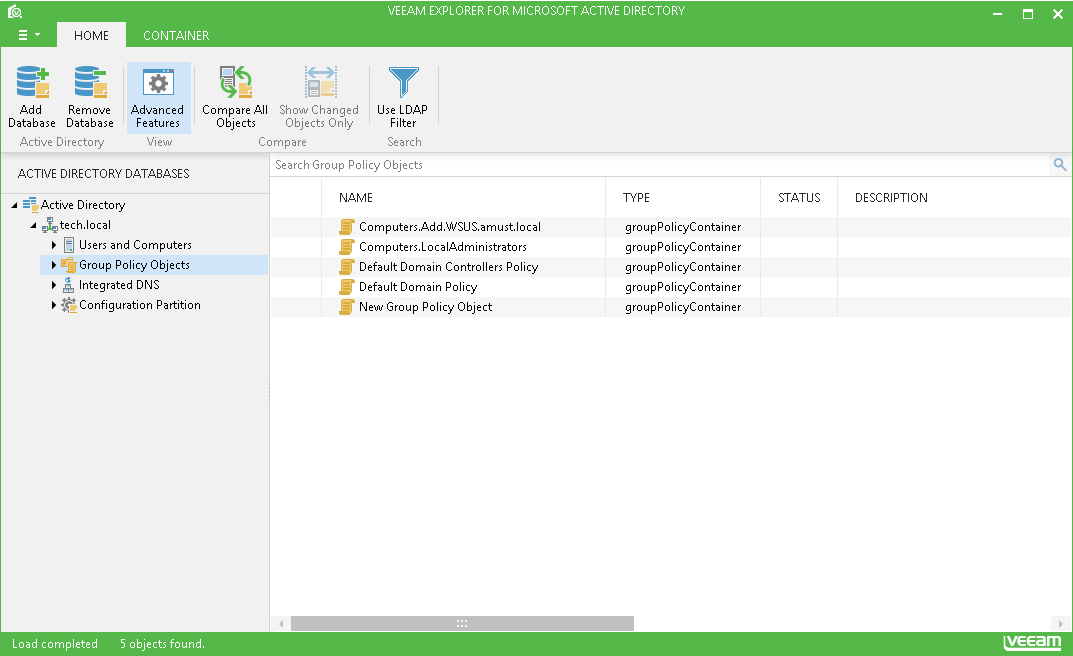Switch to the HOME tab
Viewport: 1073px width, 656px height.
[91, 35]
